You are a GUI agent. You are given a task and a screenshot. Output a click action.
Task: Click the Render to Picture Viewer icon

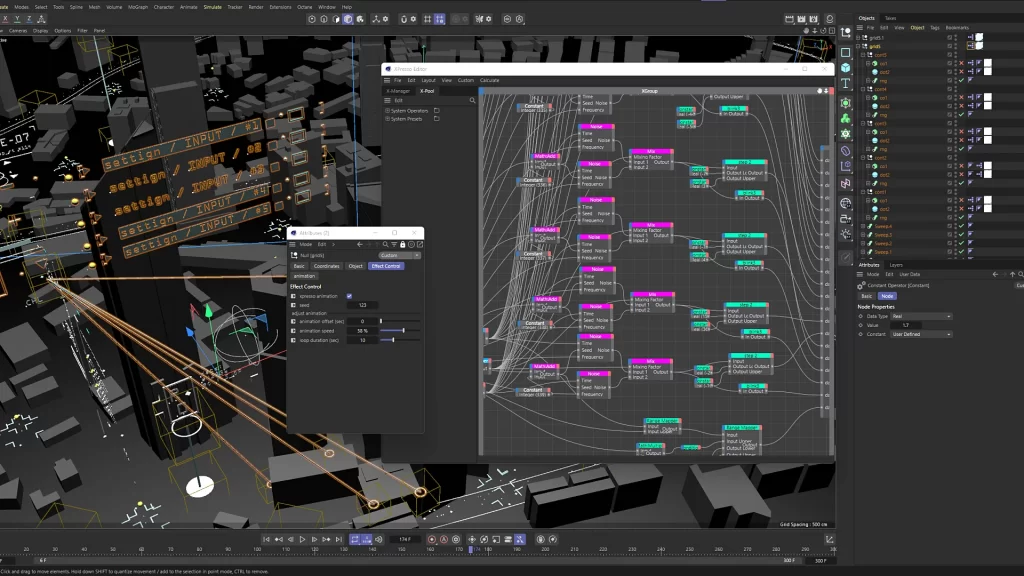(803, 18)
